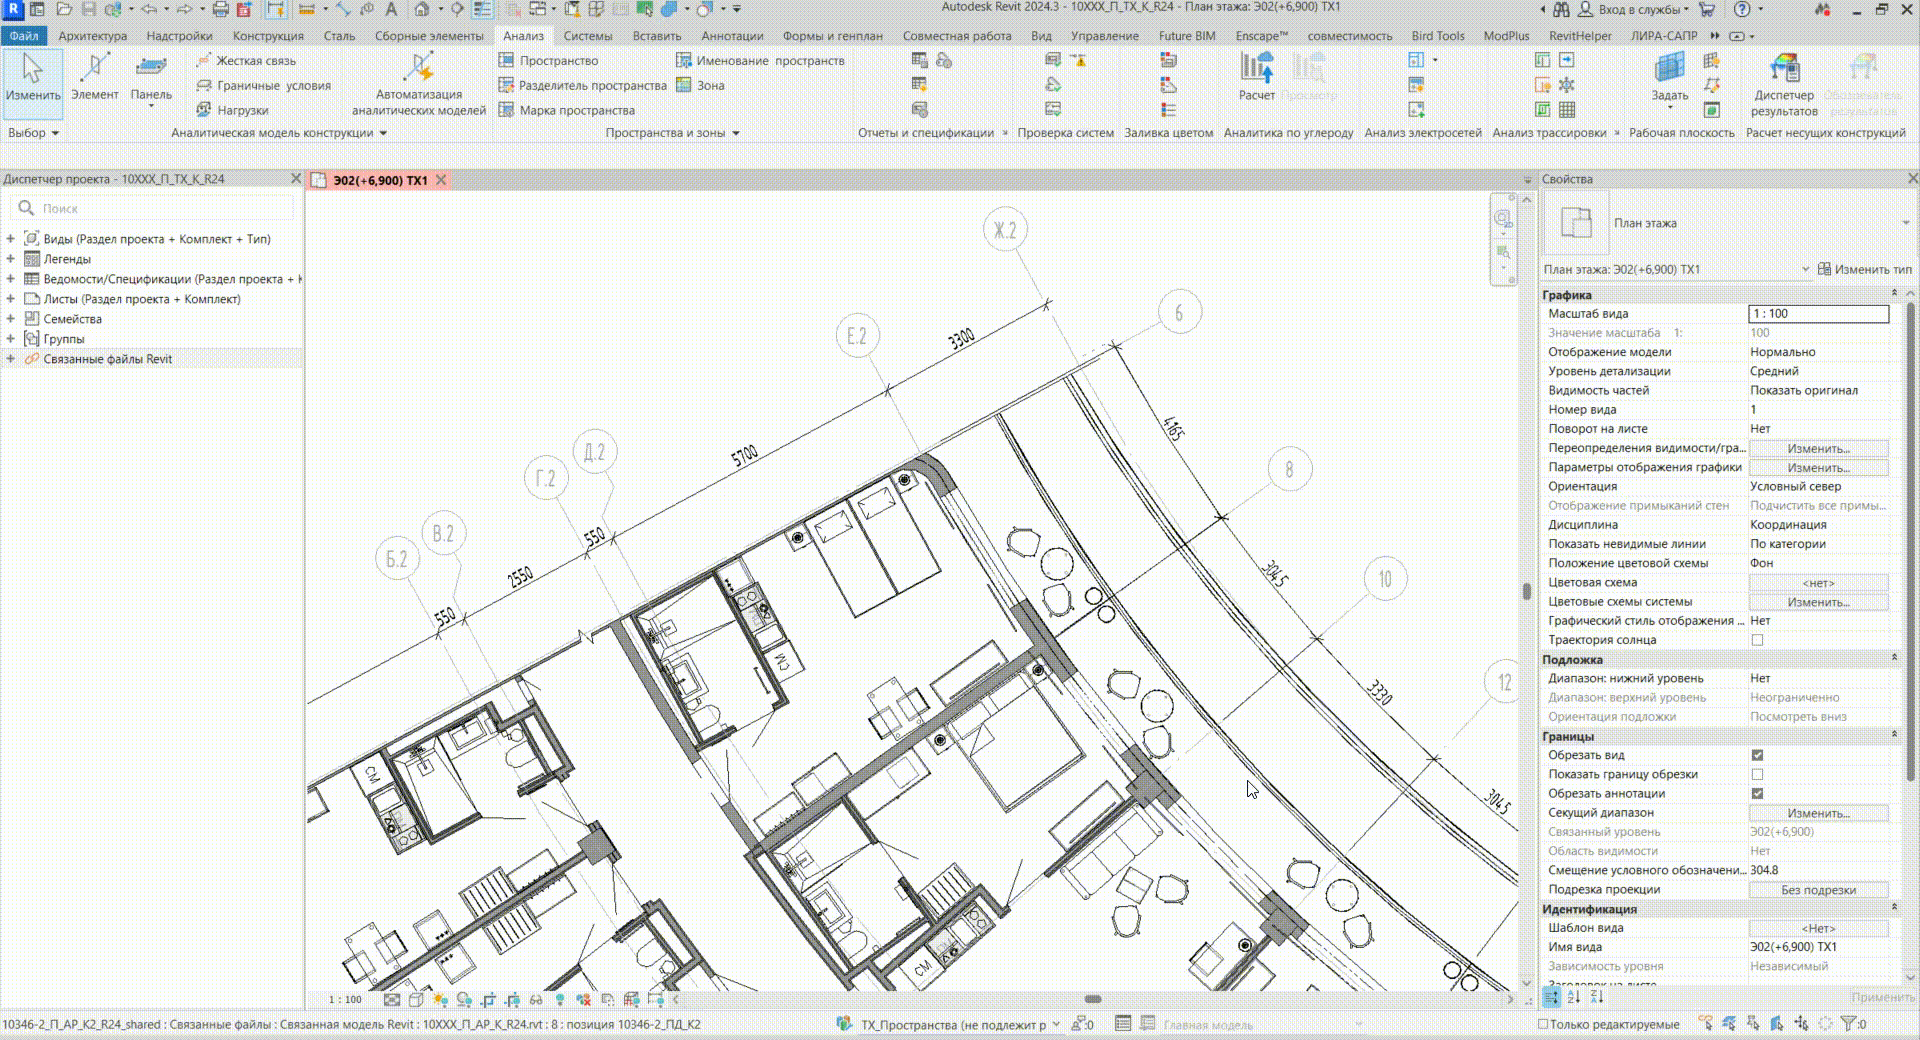
Task: Switch to the Архитектура ribbon tab
Action: point(93,36)
